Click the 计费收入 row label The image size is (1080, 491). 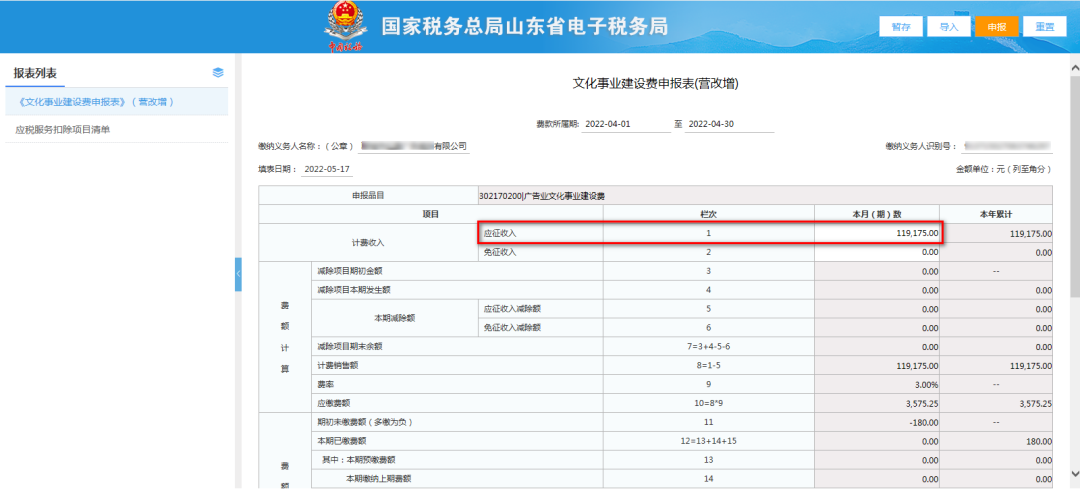click(368, 243)
